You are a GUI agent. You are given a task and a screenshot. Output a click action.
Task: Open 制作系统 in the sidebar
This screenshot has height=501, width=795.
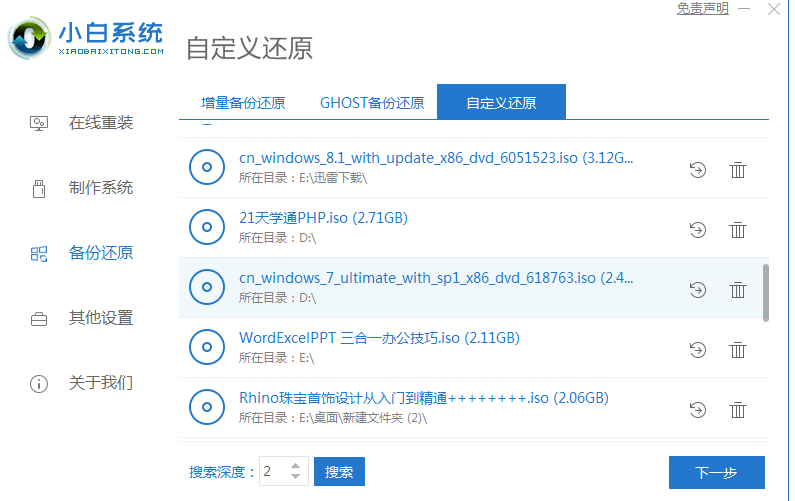(x=100, y=188)
